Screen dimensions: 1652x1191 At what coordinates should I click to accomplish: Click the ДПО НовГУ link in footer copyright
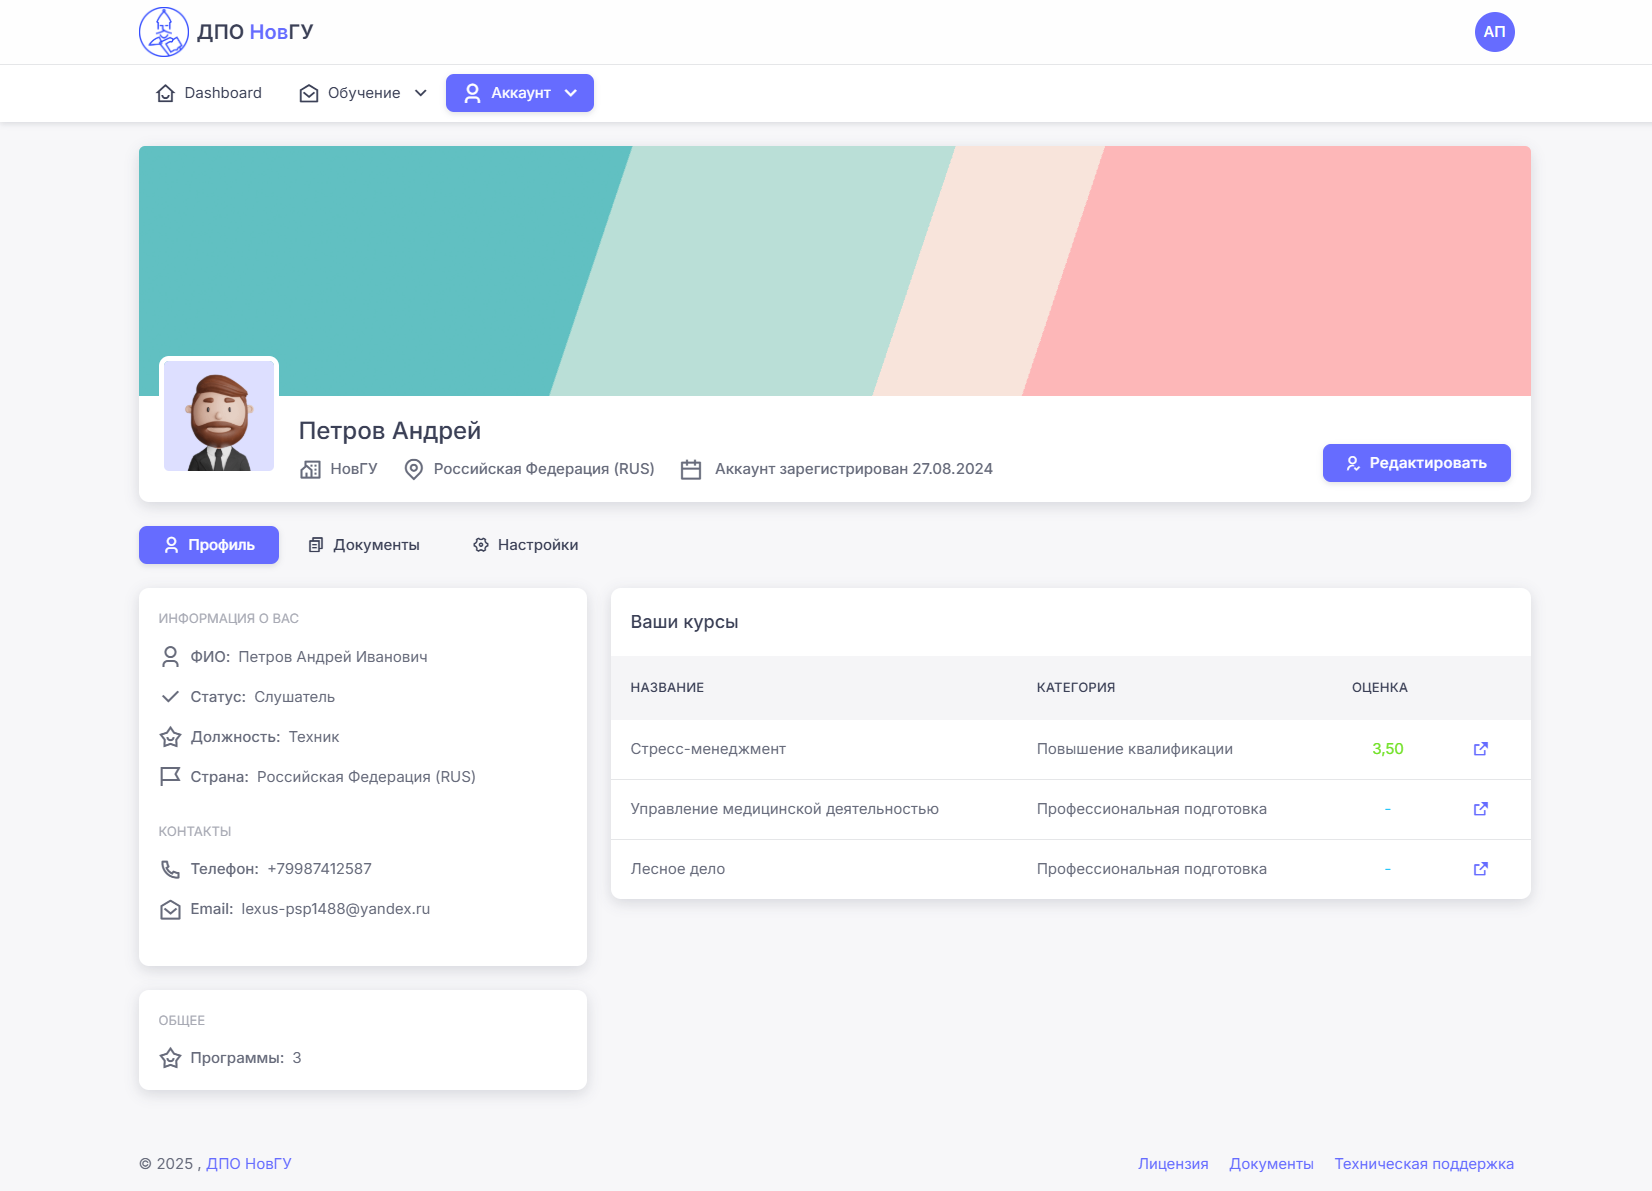(249, 1164)
